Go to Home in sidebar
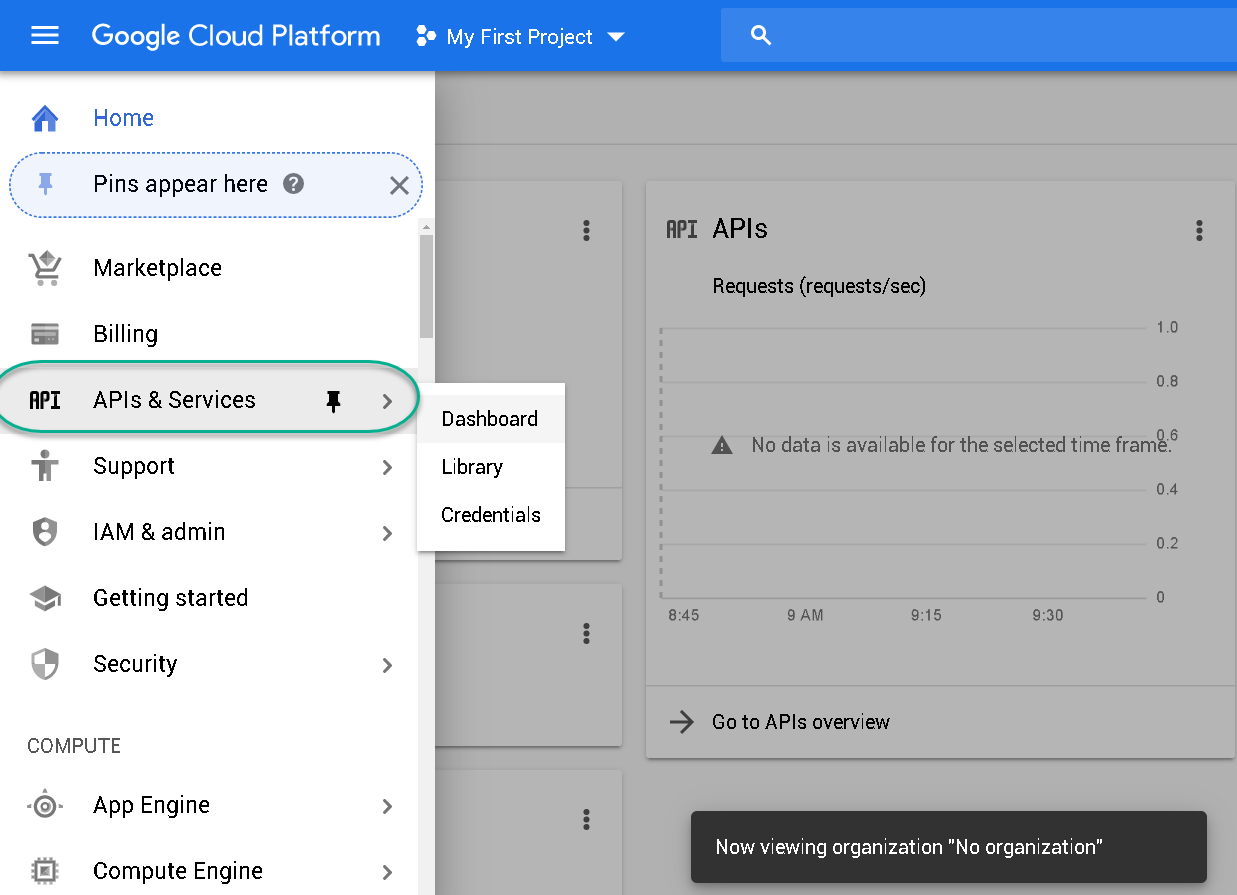 [123, 118]
